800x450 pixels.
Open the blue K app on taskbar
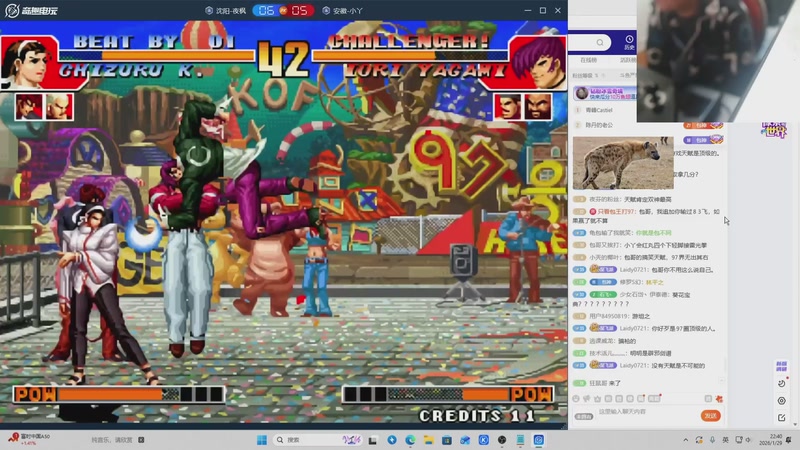pyautogui.click(x=484, y=440)
